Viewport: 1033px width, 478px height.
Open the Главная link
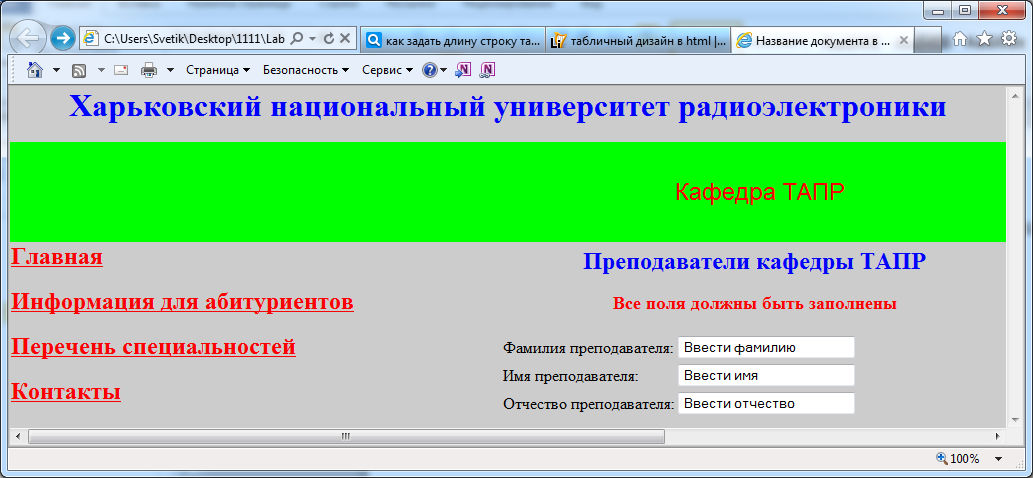tap(57, 257)
